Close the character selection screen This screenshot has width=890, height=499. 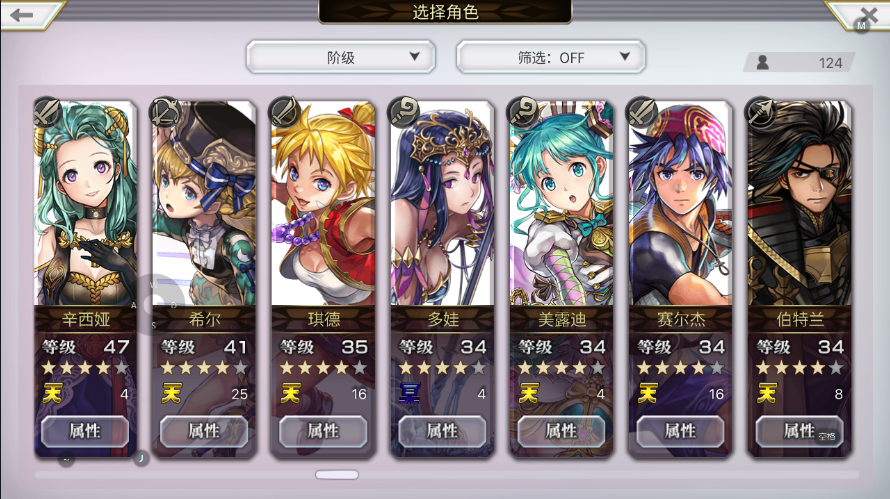[868, 15]
